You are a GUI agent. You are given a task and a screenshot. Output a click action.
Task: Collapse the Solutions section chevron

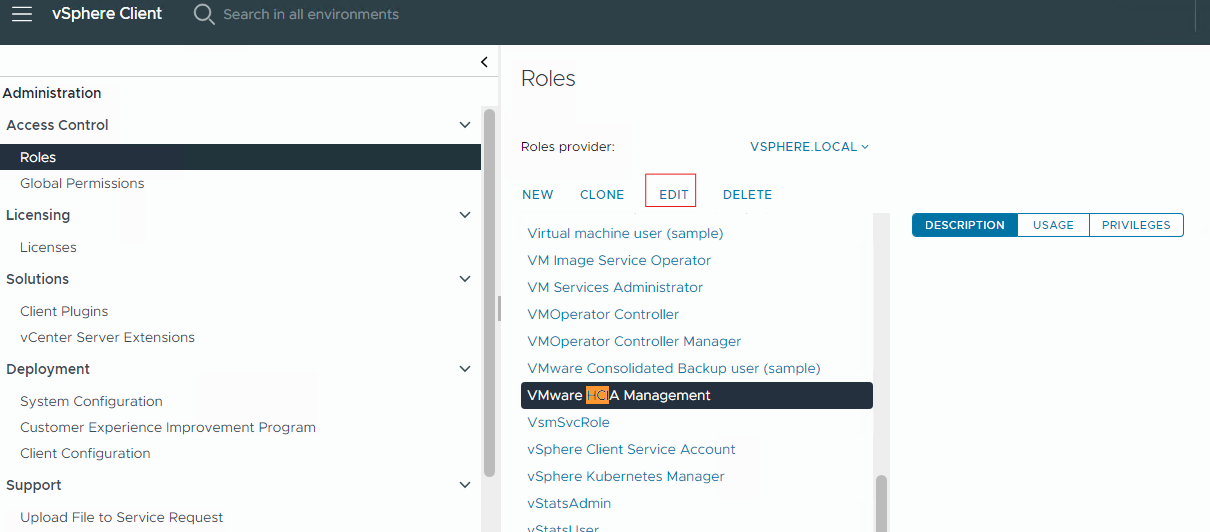(464, 279)
